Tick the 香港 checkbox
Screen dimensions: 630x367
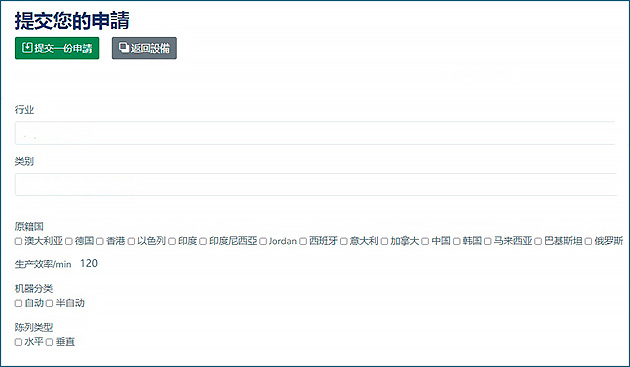[100, 241]
